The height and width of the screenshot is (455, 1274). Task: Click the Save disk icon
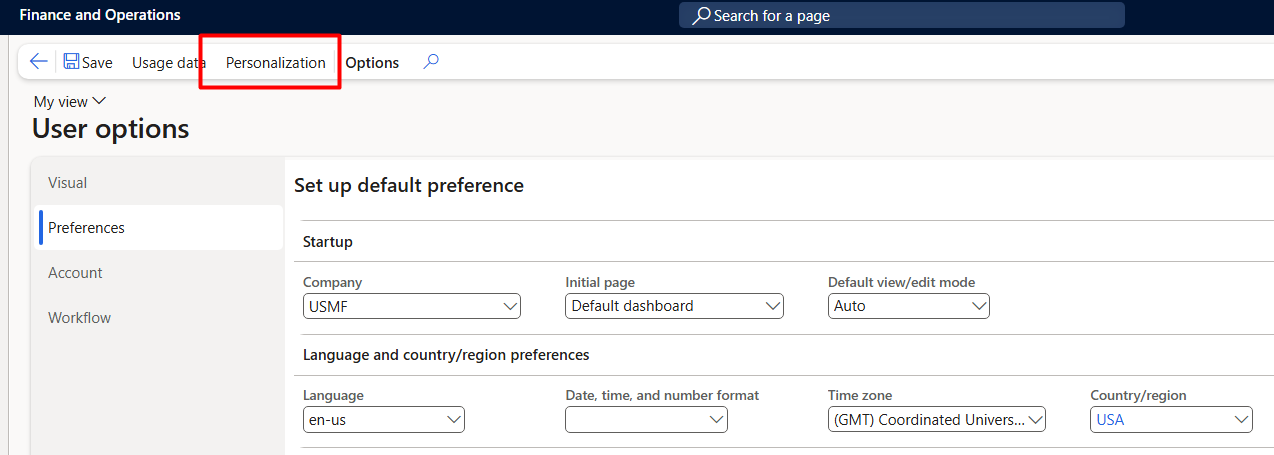pyautogui.click(x=71, y=62)
